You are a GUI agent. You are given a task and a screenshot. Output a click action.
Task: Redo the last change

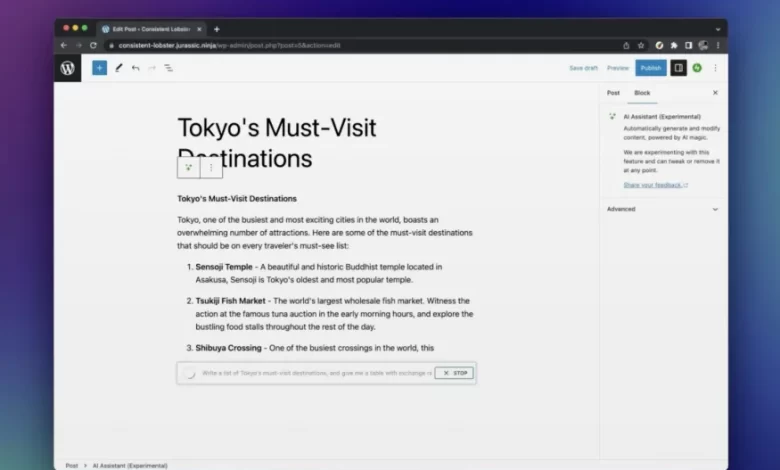click(x=152, y=68)
